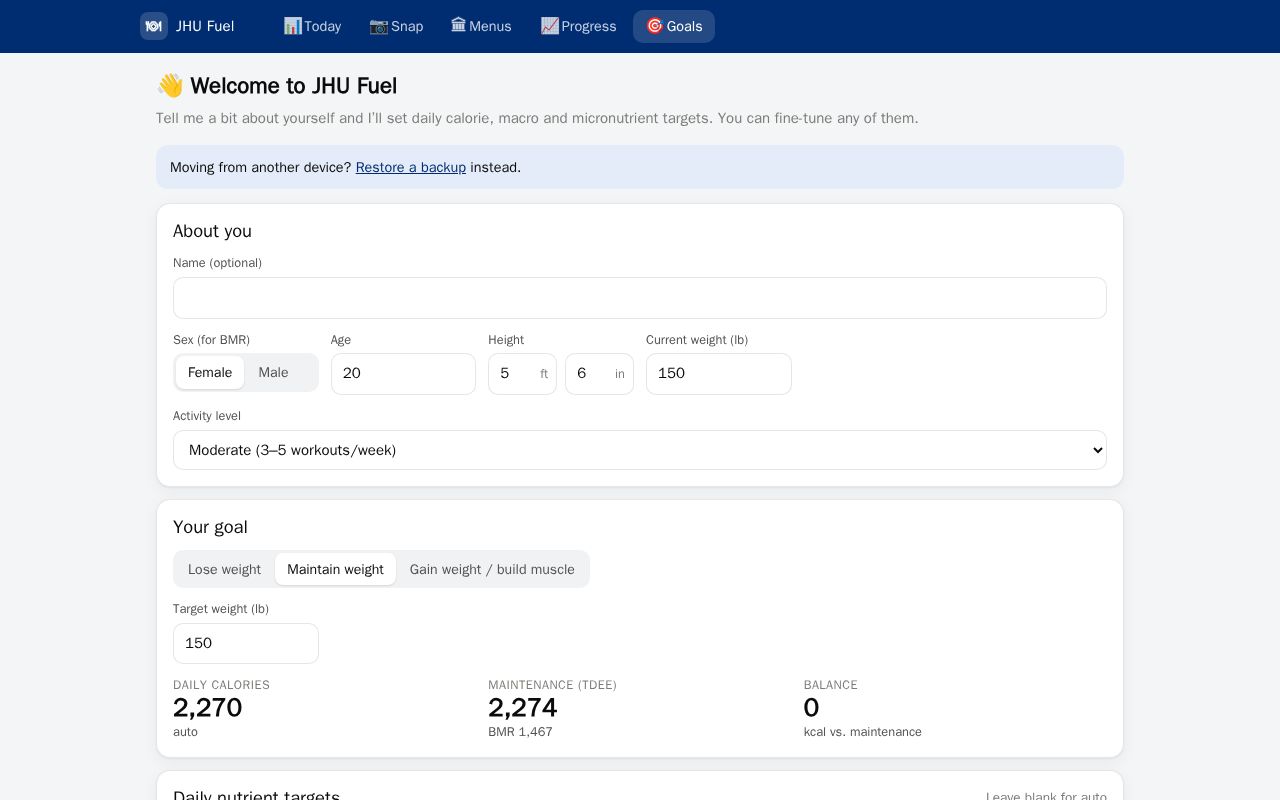Select Female for sex
The height and width of the screenshot is (800, 1280).
coord(210,372)
